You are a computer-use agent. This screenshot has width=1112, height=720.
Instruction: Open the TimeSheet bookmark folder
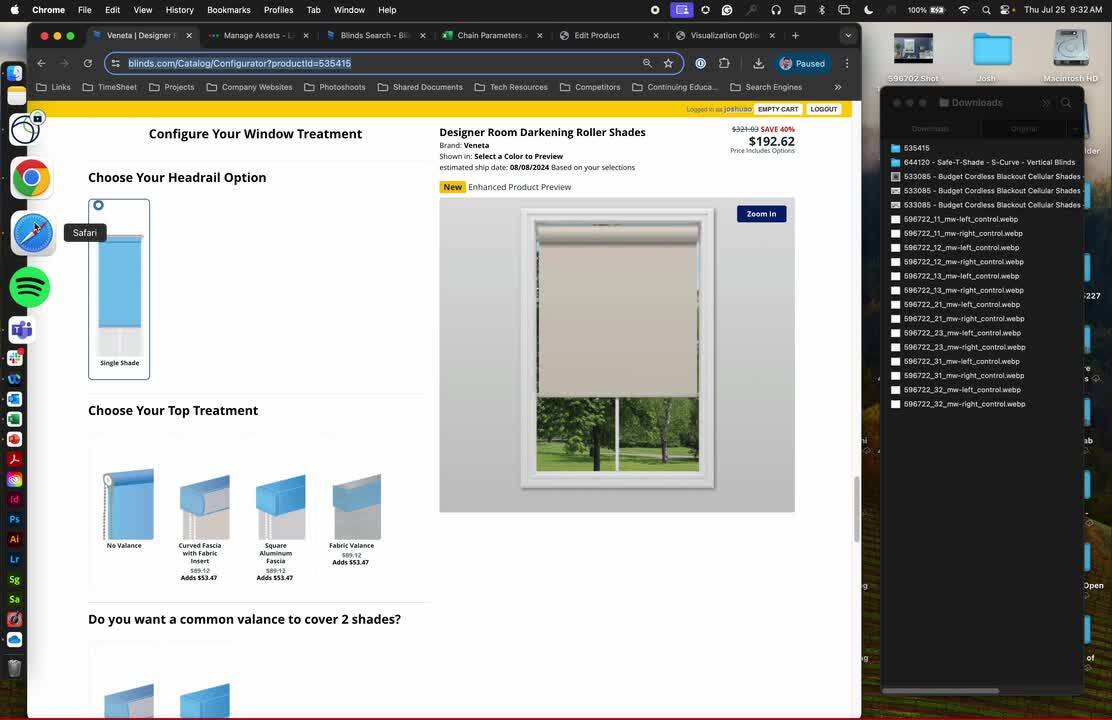[110, 87]
